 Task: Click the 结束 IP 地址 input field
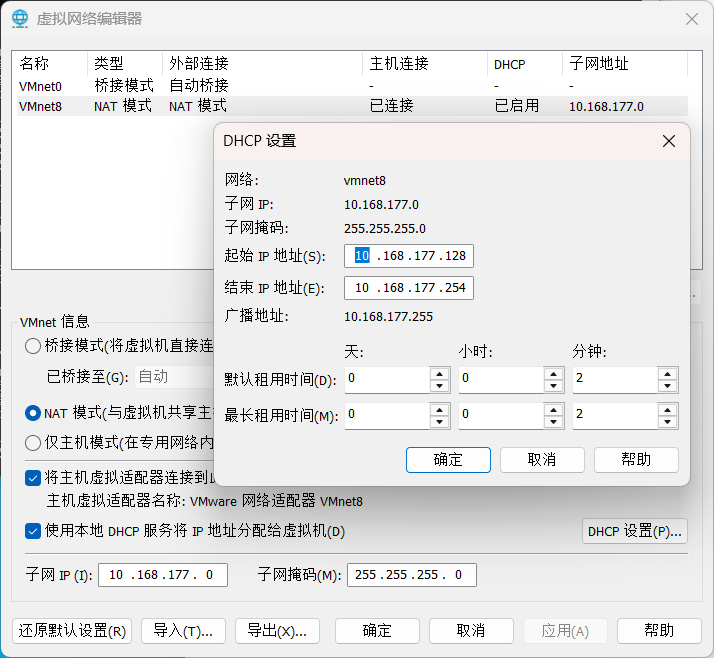click(x=409, y=288)
